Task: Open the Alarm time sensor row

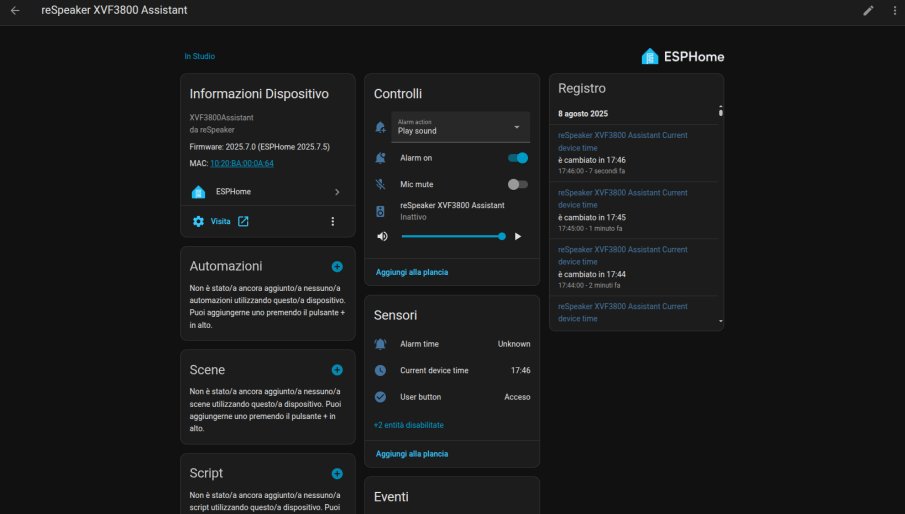Action: click(452, 344)
